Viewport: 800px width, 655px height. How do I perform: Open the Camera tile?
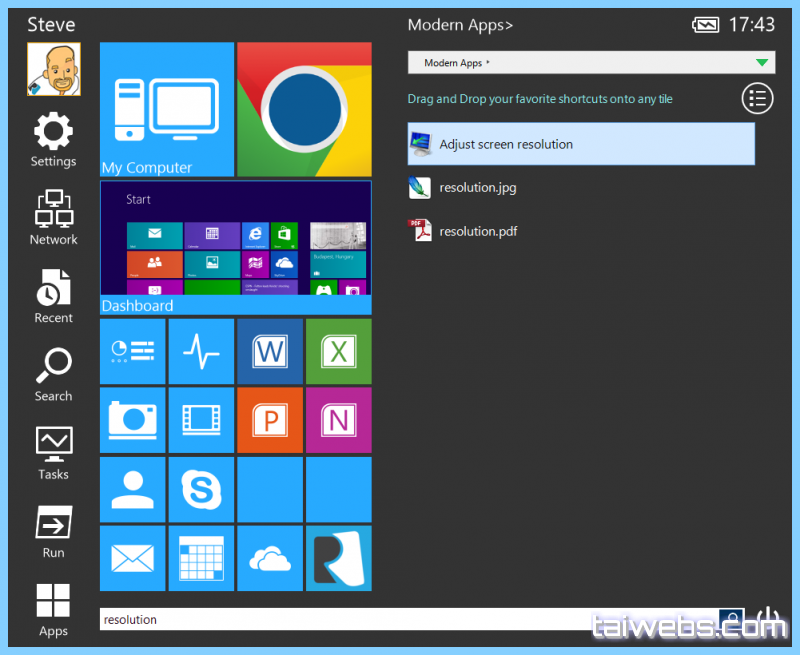coord(133,420)
